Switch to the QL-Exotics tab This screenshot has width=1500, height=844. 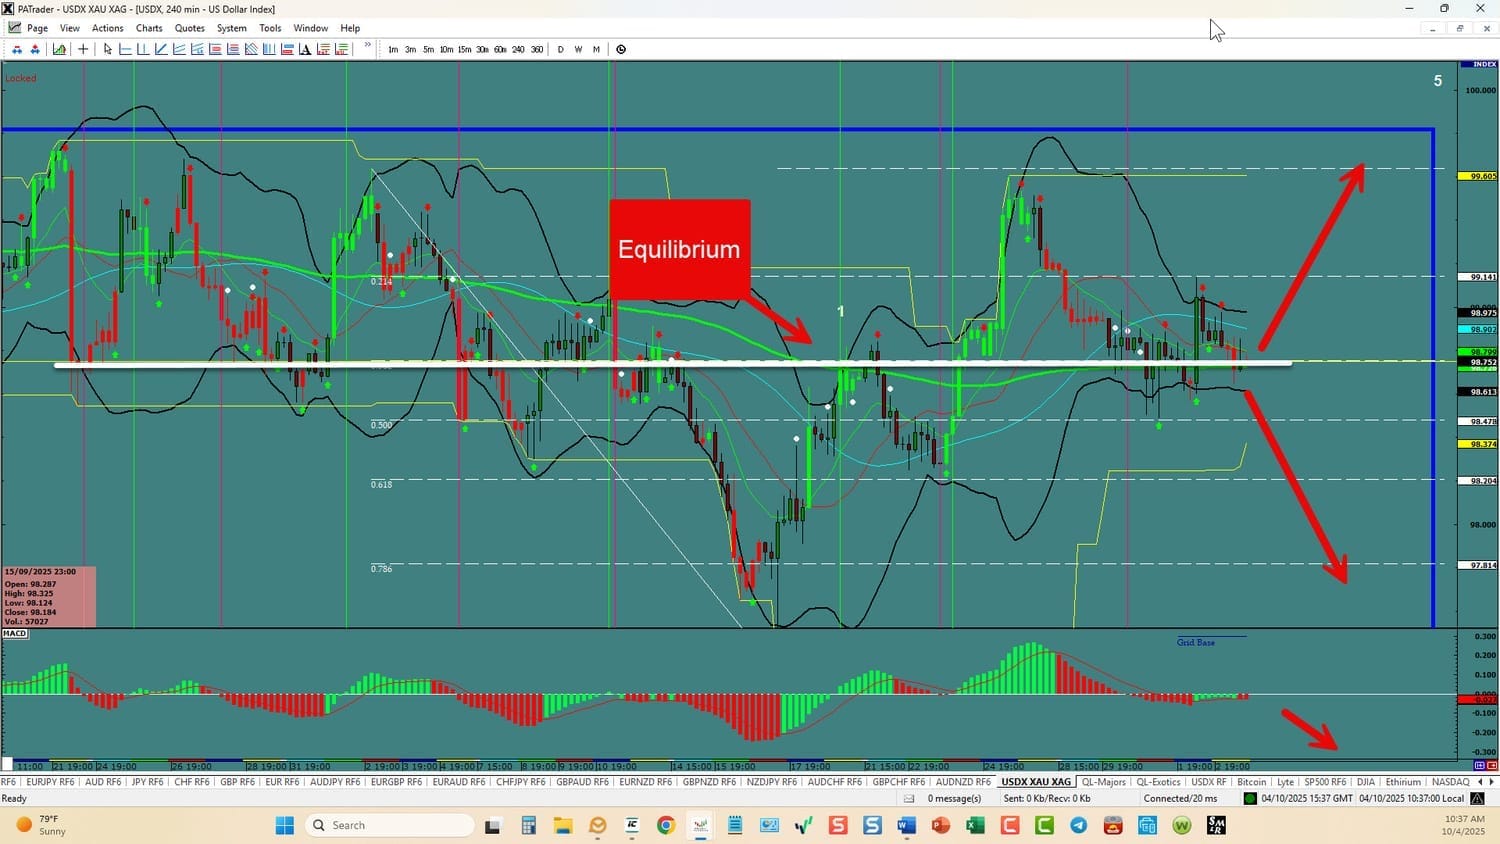click(x=1158, y=782)
